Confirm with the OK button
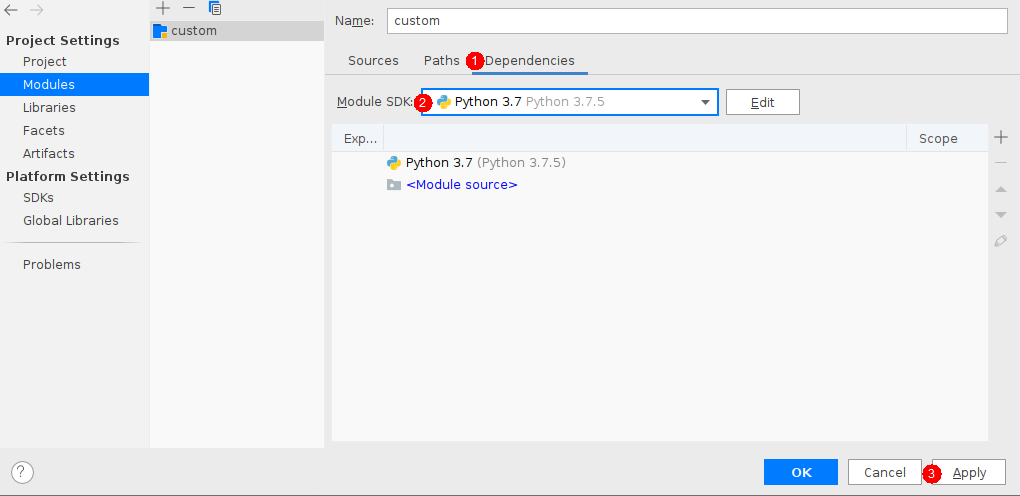The height and width of the screenshot is (496, 1020). 801,473
